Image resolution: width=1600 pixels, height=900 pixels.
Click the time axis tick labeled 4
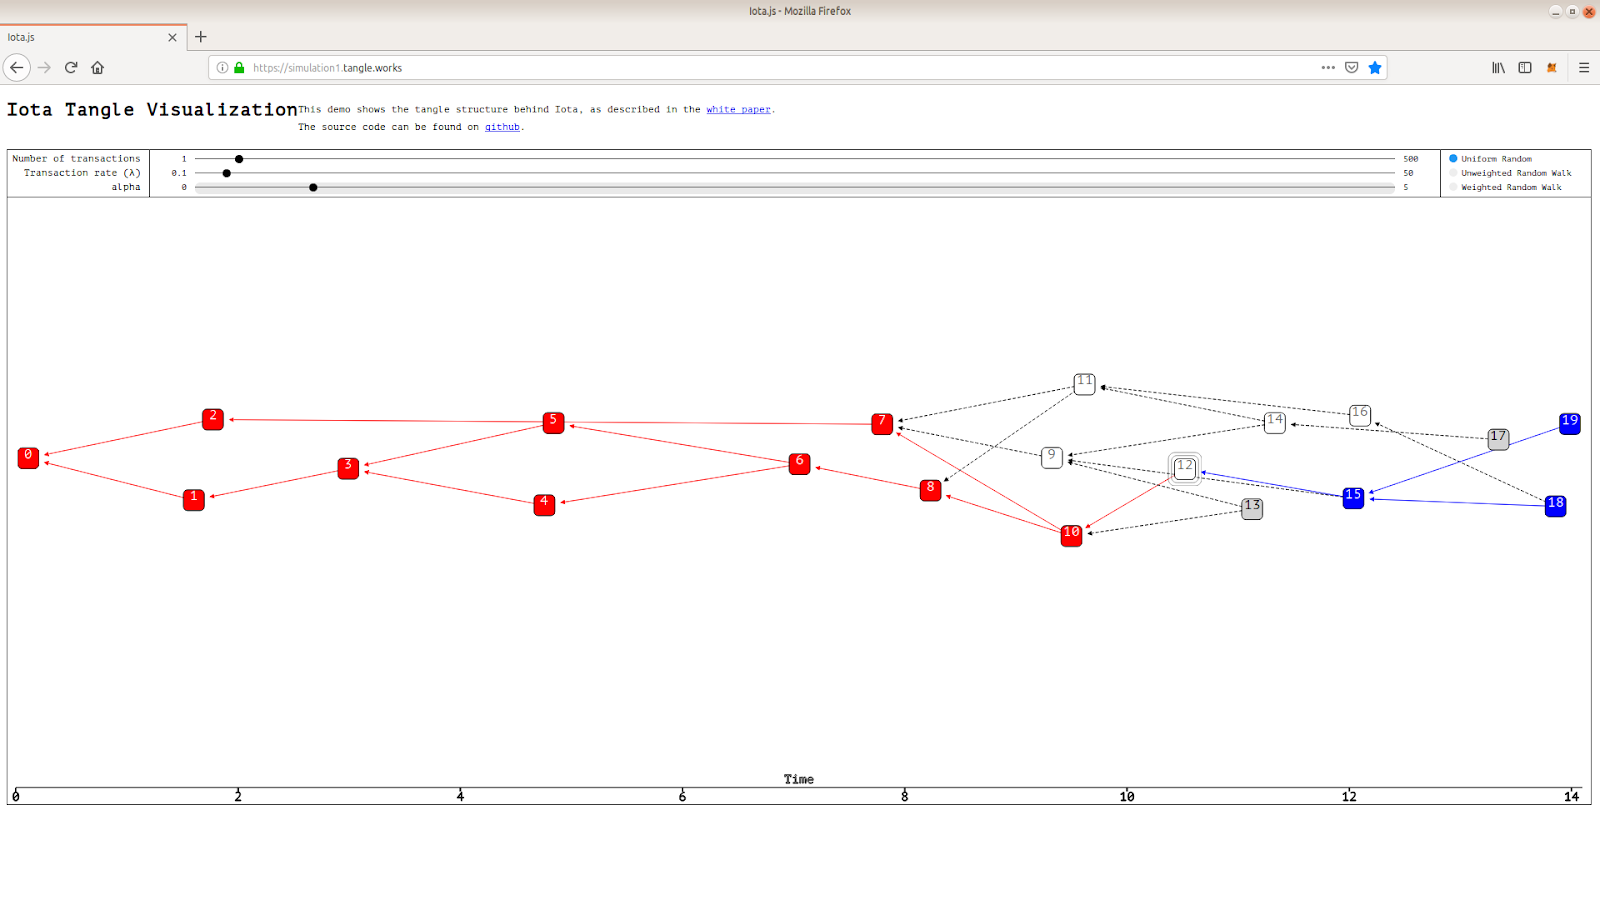coord(460,796)
